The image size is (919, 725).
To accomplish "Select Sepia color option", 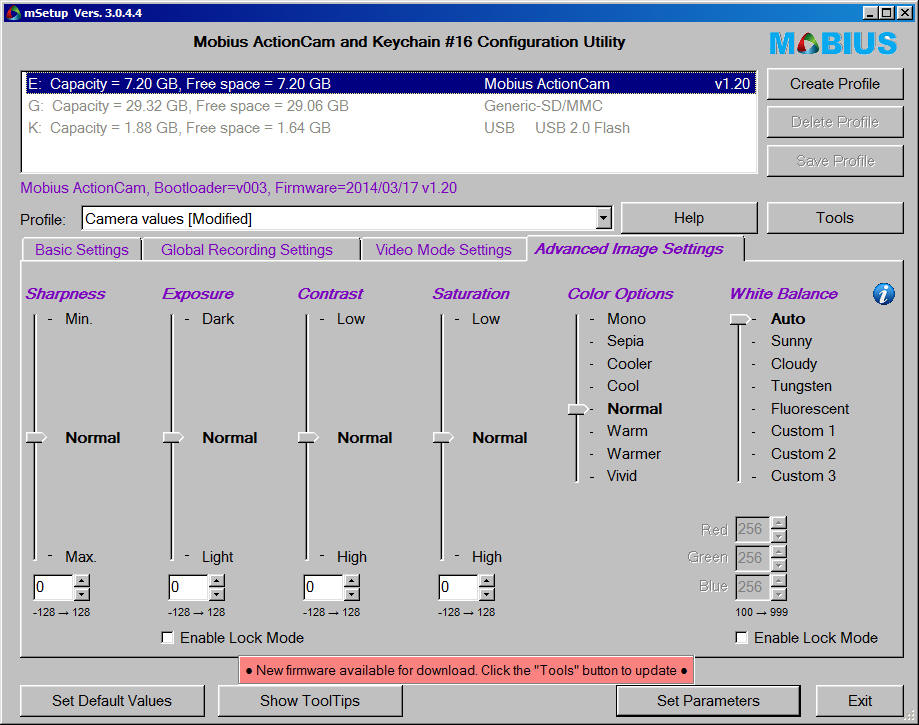I will click(625, 341).
